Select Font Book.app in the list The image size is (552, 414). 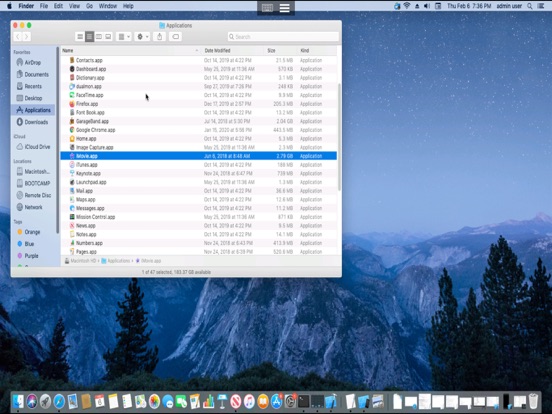click(199, 113)
